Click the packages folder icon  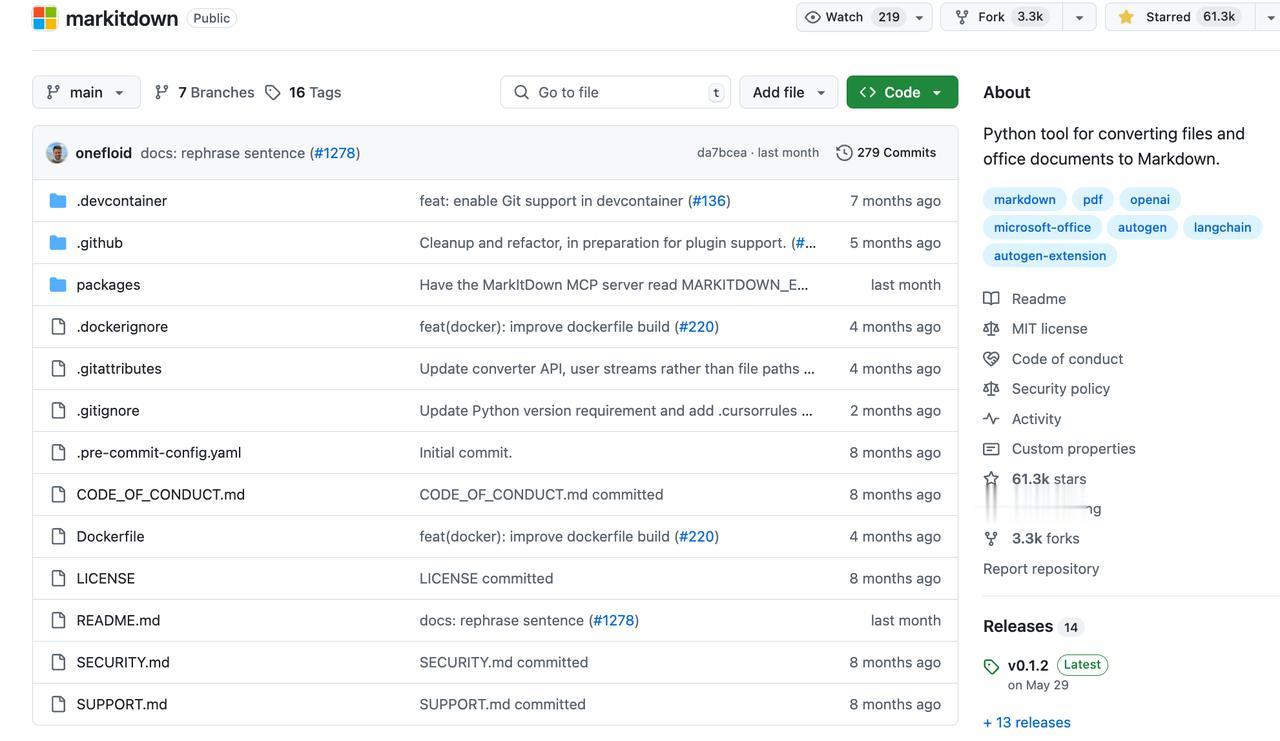pos(58,285)
